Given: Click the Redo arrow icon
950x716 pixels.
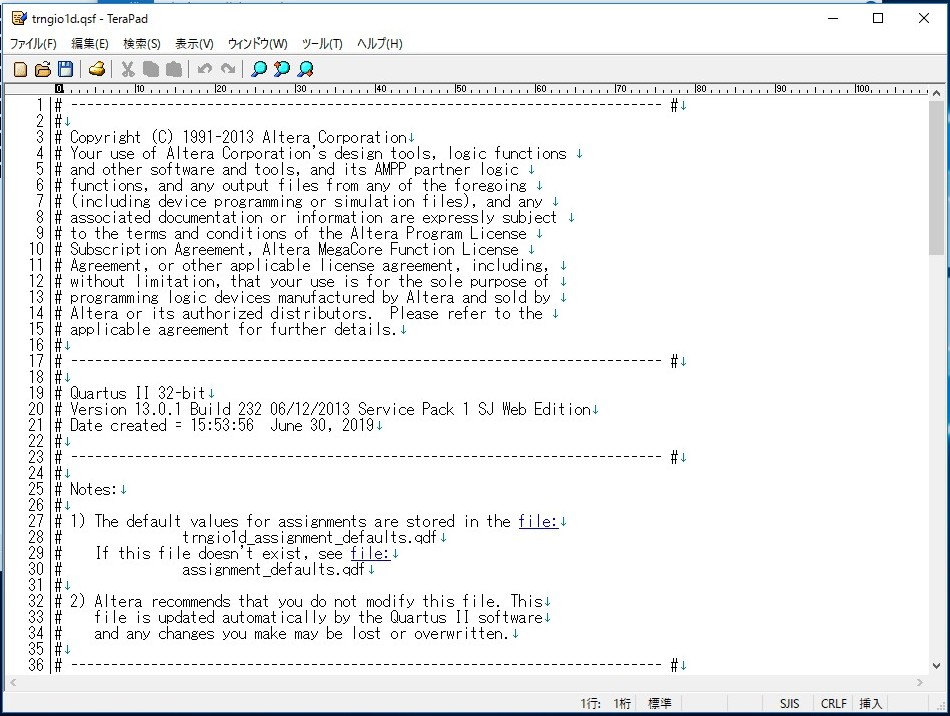Looking at the screenshot, I should click(228, 69).
